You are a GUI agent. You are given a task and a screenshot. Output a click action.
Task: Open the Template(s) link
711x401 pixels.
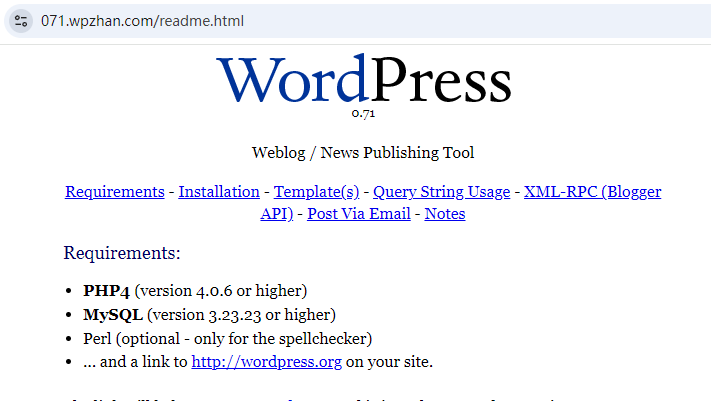316,192
